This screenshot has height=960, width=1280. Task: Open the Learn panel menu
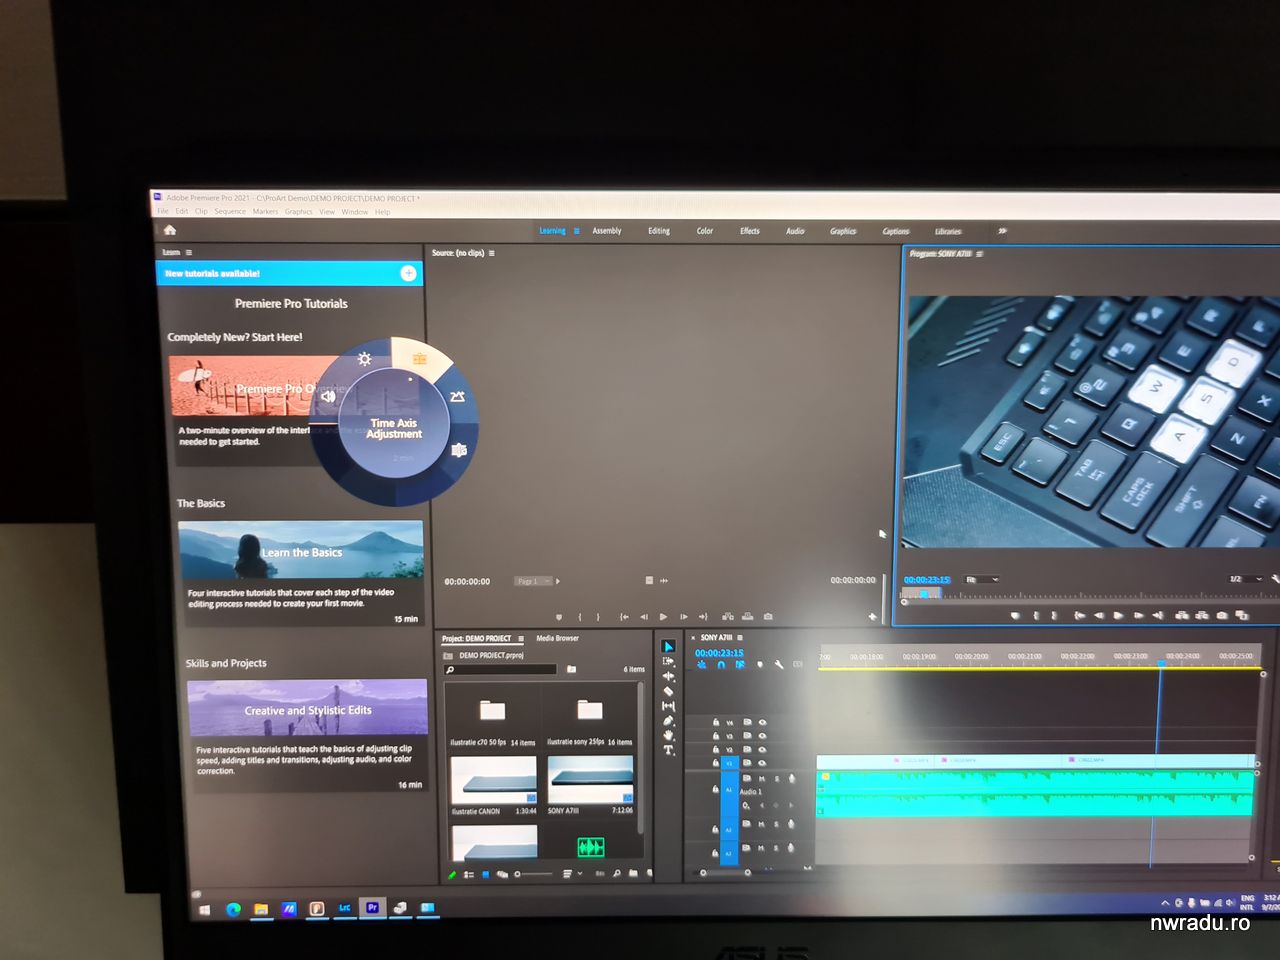pos(189,252)
